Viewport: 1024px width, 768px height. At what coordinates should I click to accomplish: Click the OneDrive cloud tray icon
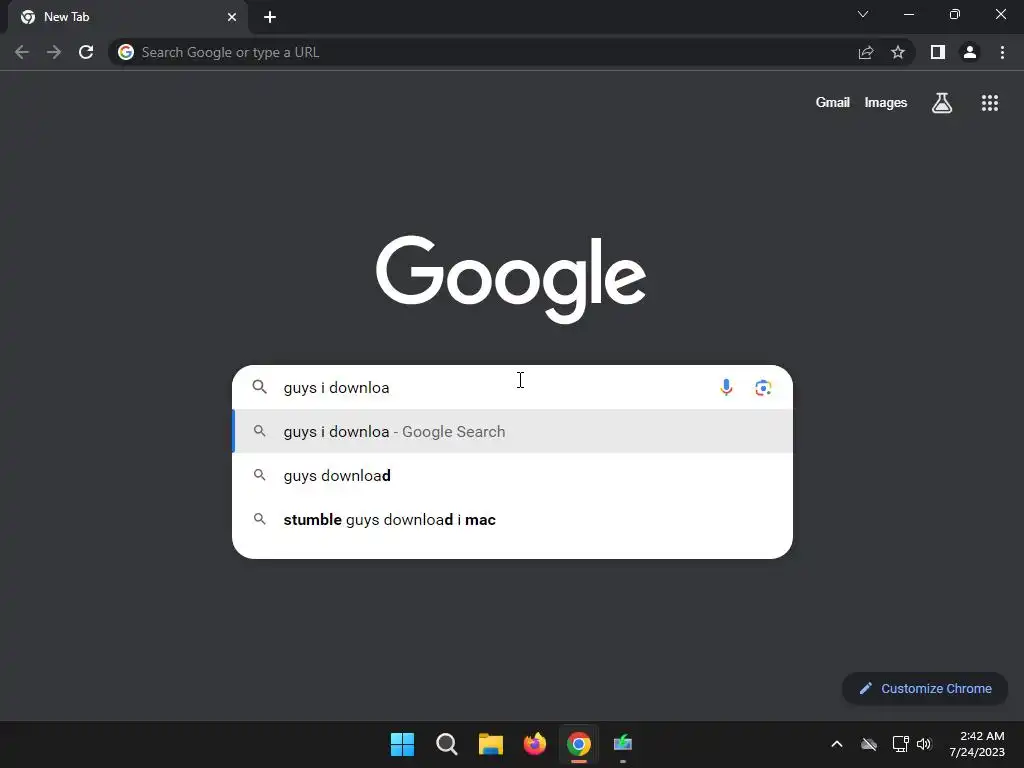click(869, 744)
